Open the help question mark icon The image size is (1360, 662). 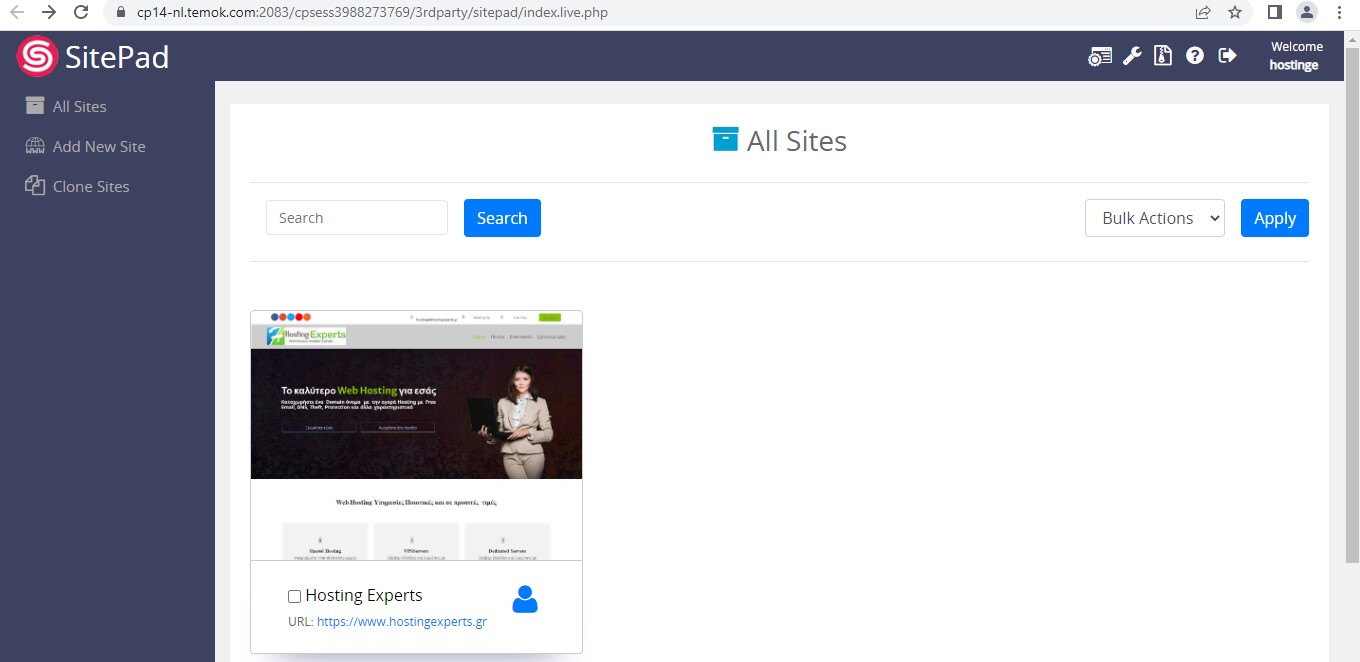coord(1195,56)
